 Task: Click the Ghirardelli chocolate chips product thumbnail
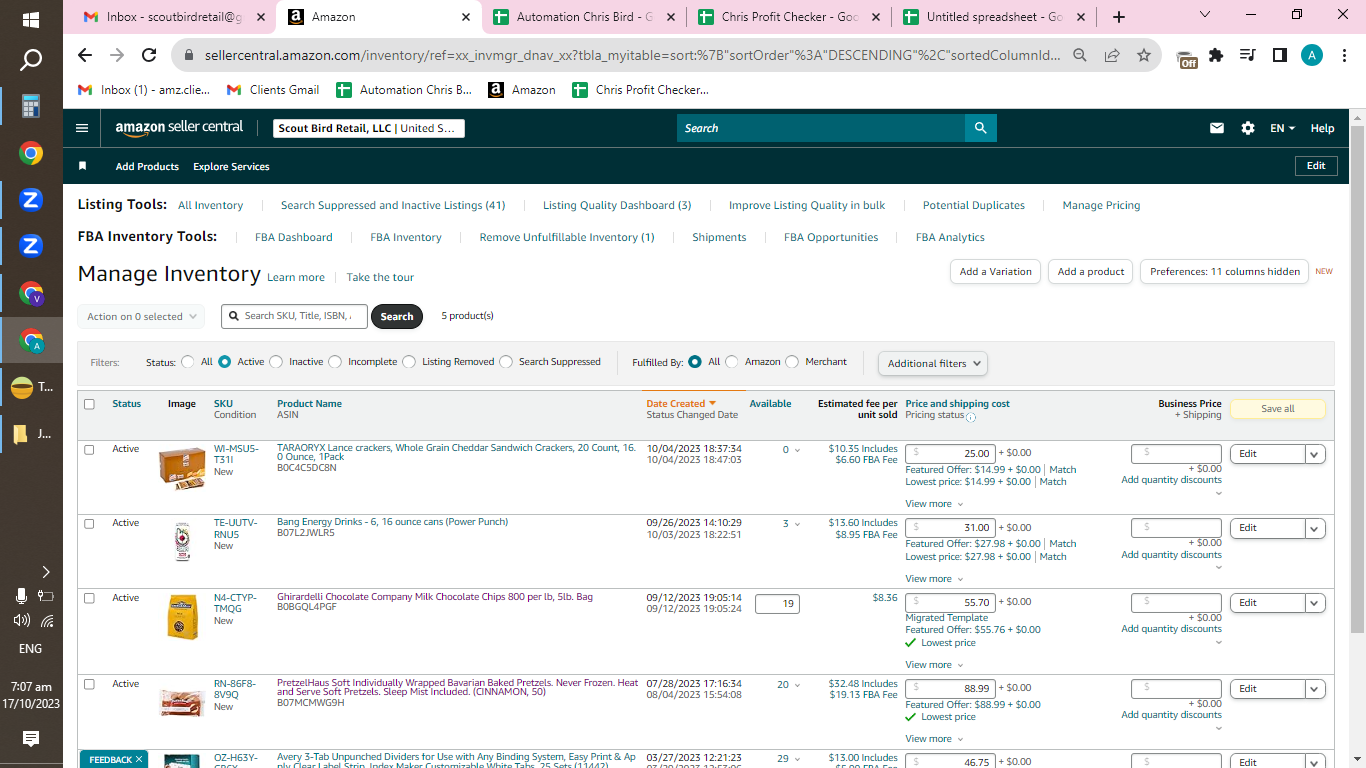click(x=182, y=617)
